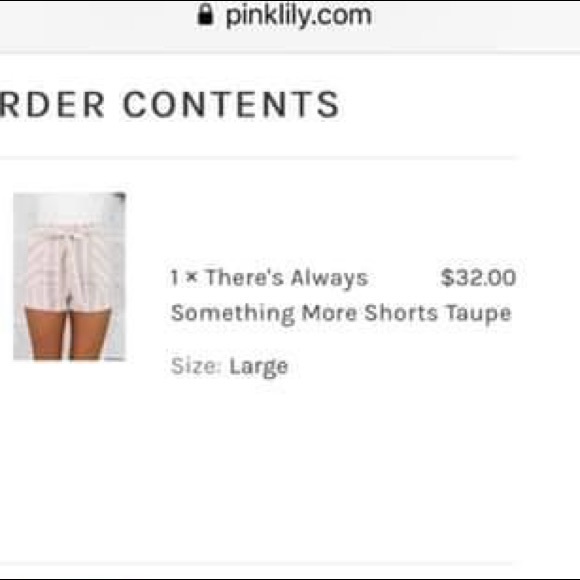Click the word "Taupe" in item name

coord(478,314)
